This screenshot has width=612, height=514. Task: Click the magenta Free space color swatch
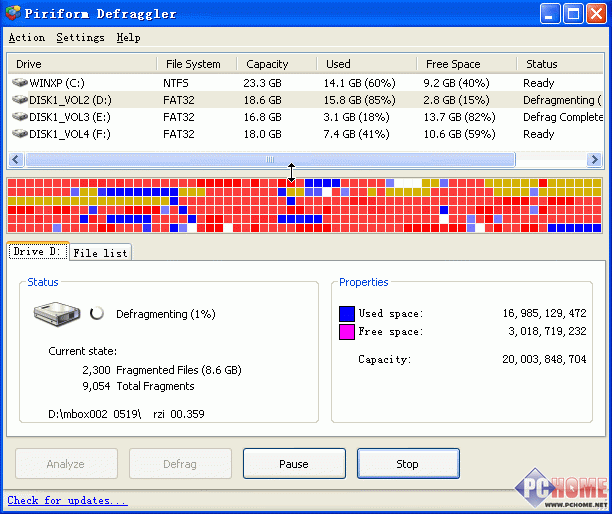pos(347,332)
